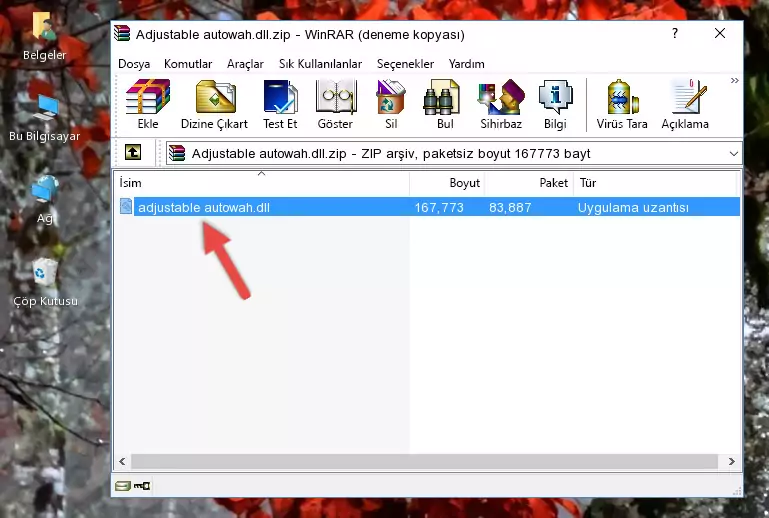The height and width of the screenshot is (518, 769).
Task: Open the Göster viewer icon
Action: pyautogui.click(x=335, y=104)
